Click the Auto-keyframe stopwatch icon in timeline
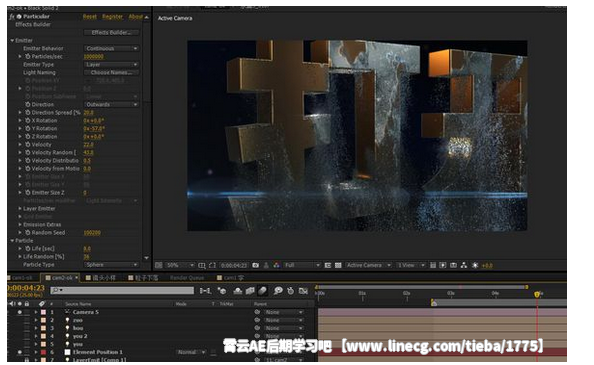The height and width of the screenshot is (365, 594). pos(291,291)
